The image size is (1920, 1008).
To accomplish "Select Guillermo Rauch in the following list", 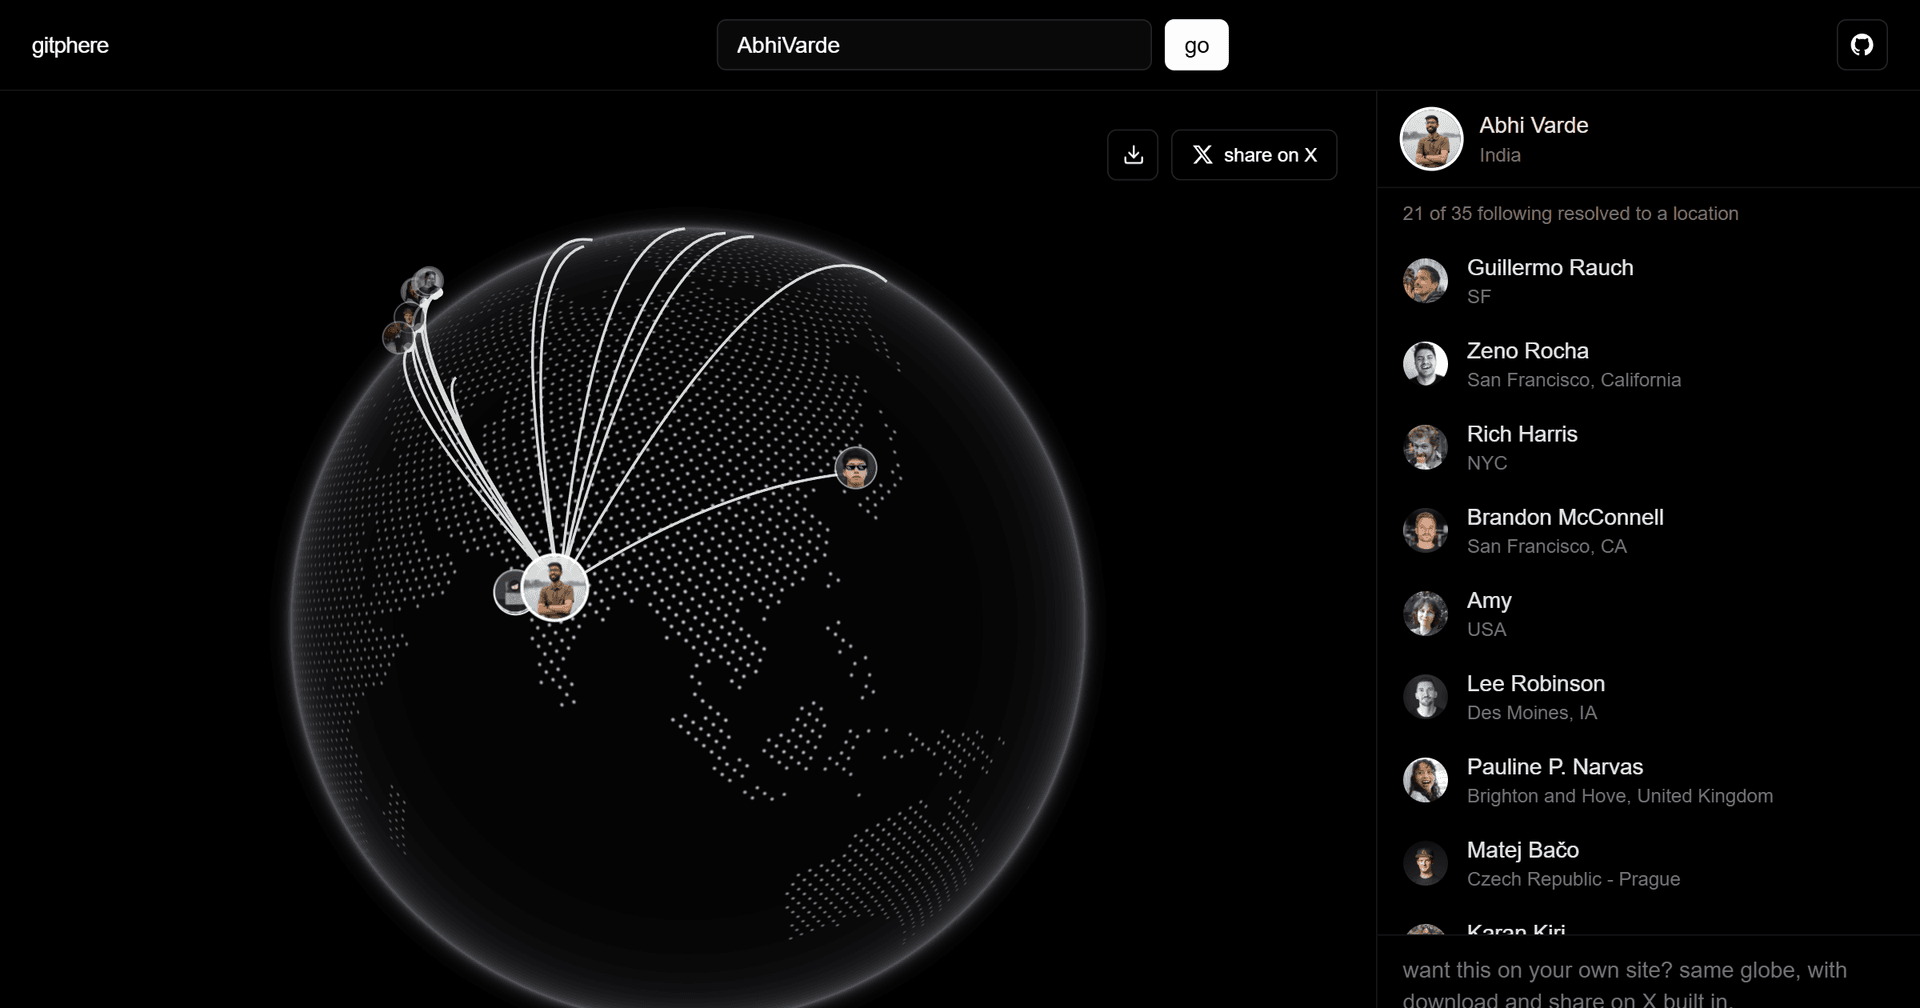I will tap(1648, 281).
